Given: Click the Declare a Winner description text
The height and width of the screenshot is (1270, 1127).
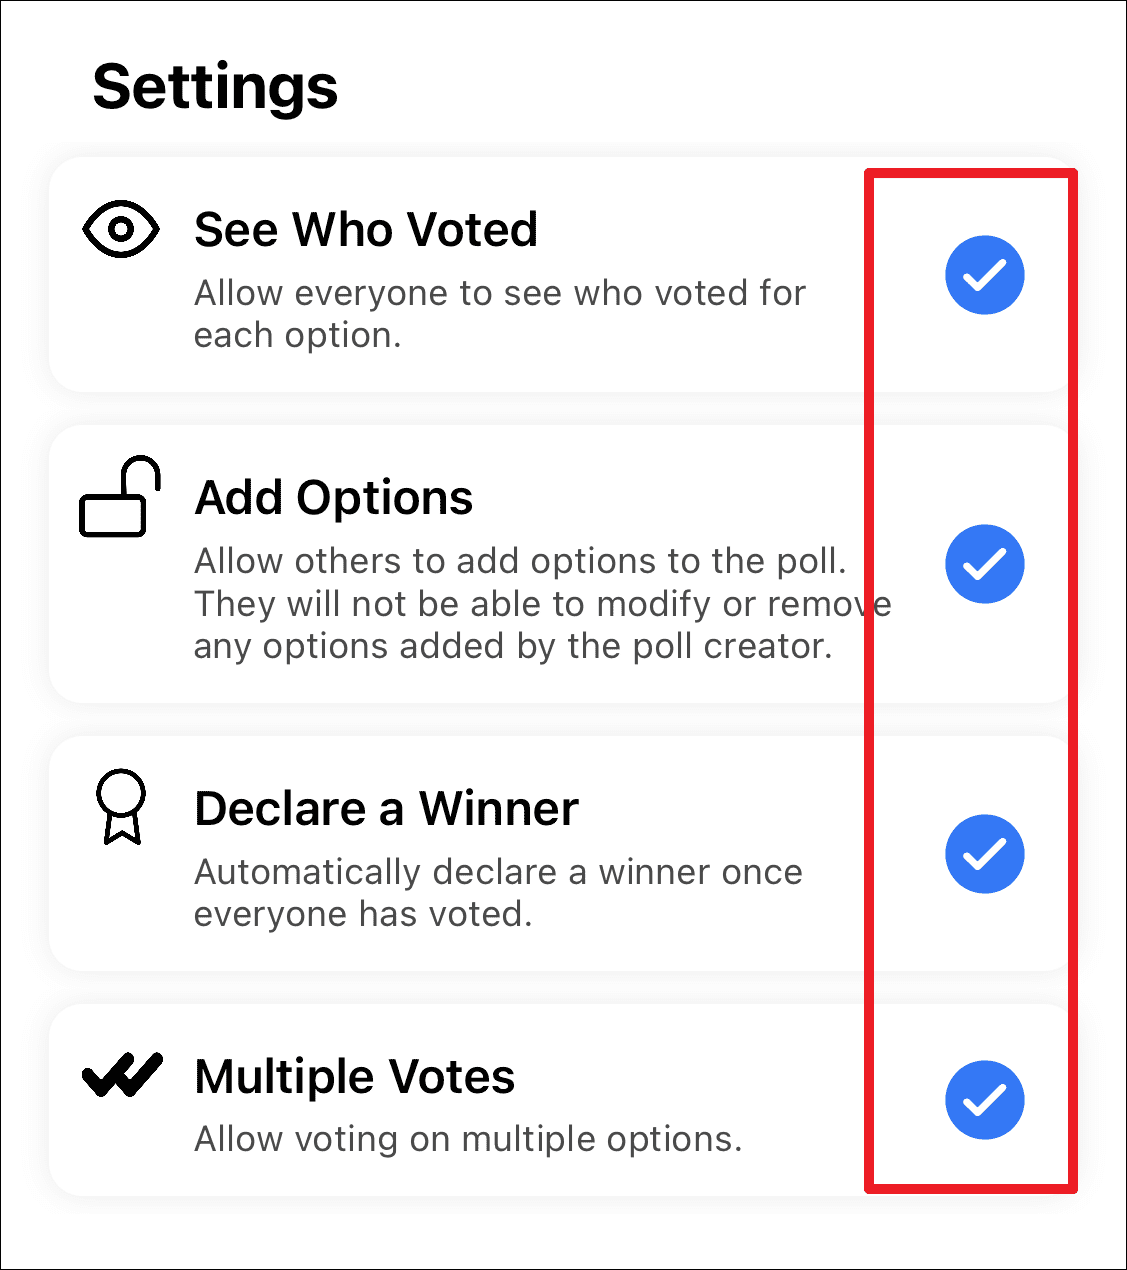Looking at the screenshot, I should [497, 892].
